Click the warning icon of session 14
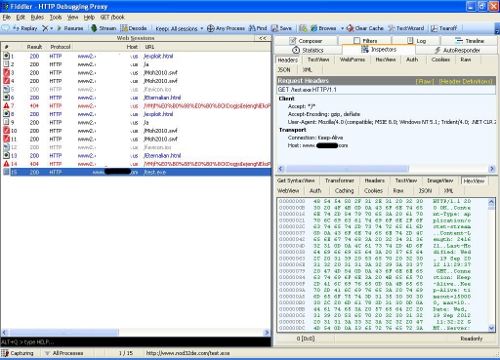Screen dimensions: 500x360 point(6,164)
